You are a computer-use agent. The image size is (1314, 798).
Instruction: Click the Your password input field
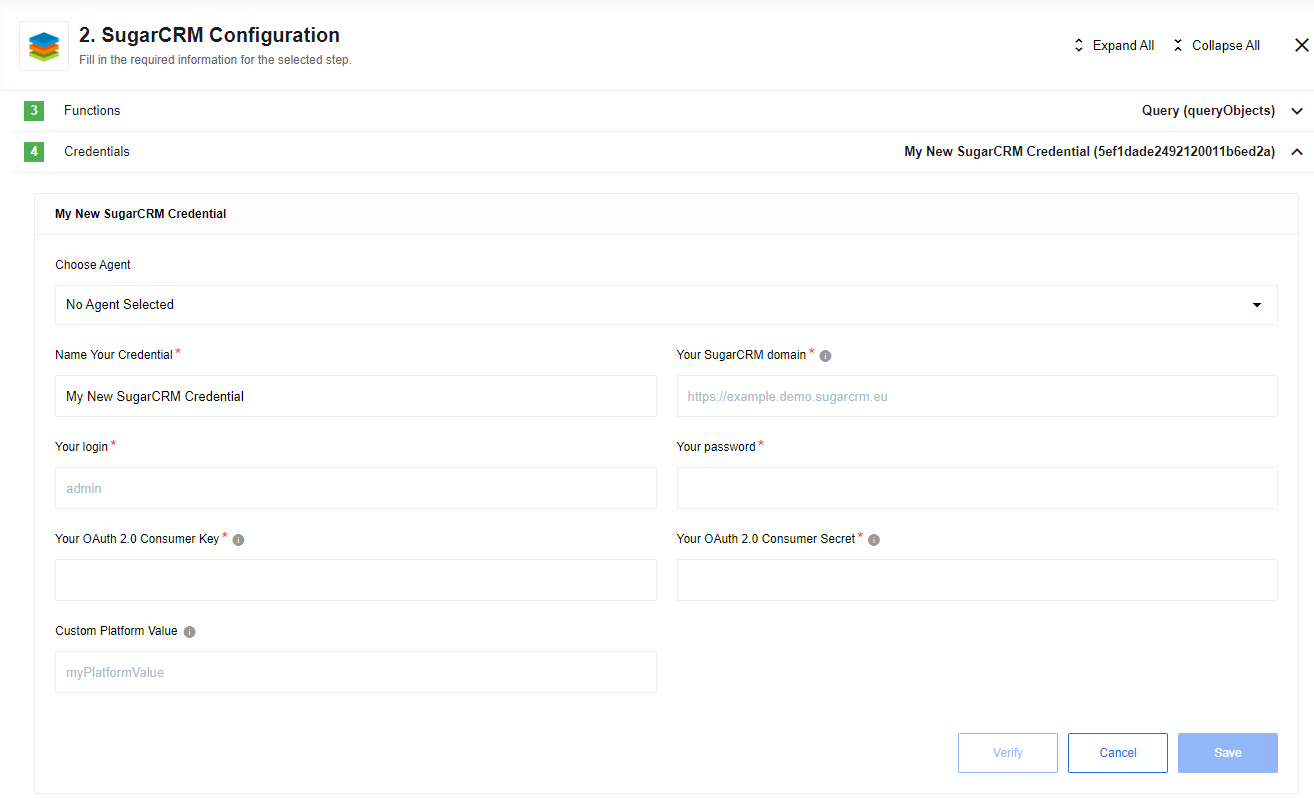(977, 488)
